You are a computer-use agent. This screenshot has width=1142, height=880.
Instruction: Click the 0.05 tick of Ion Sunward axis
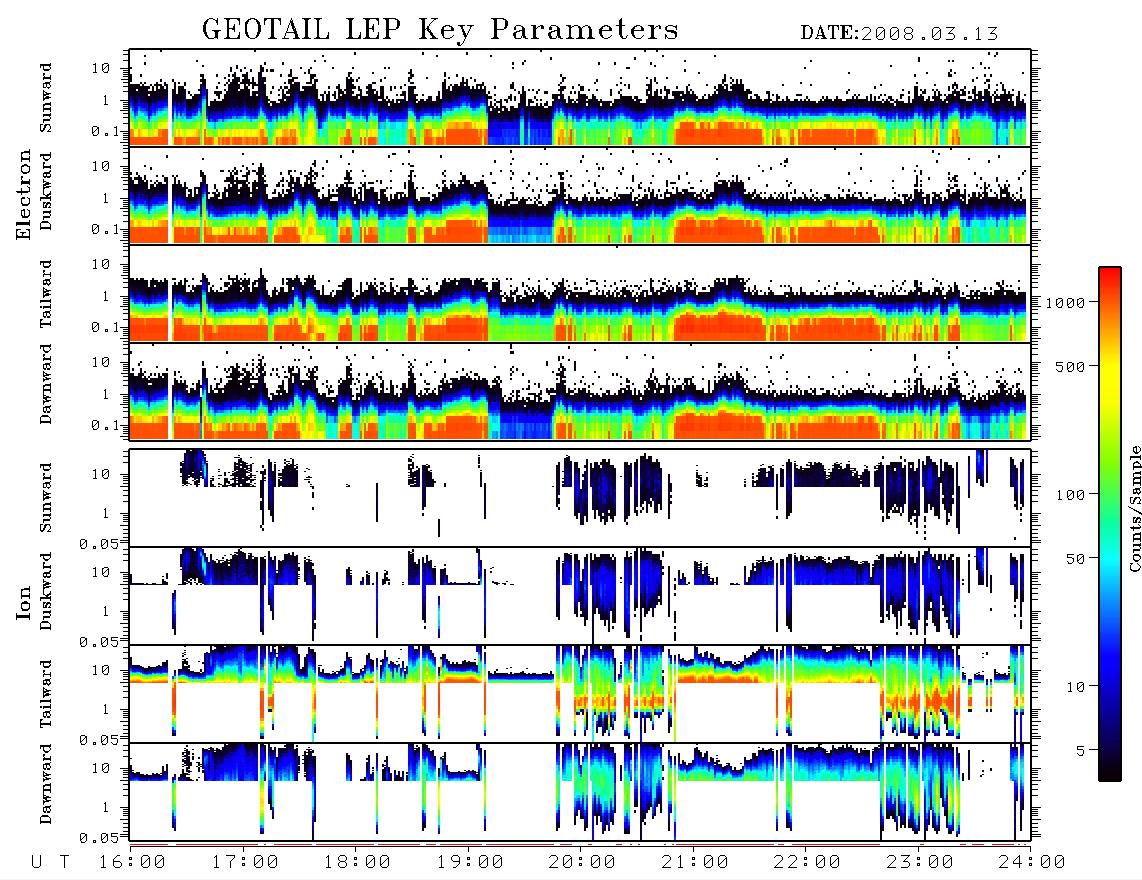99,543
